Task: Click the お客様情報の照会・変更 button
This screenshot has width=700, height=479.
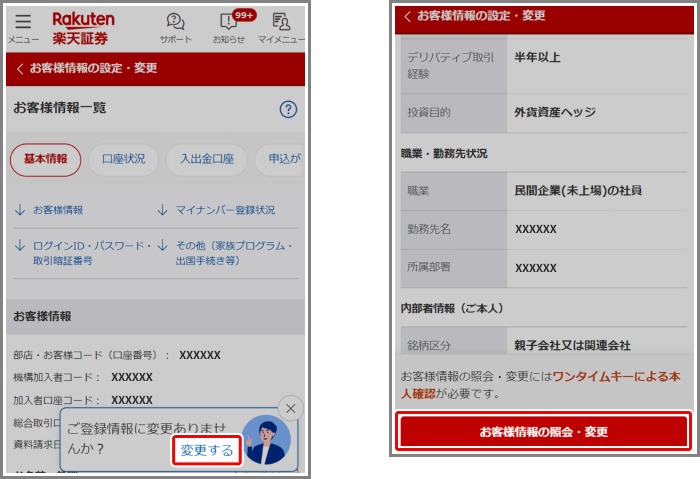Action: coord(543,432)
